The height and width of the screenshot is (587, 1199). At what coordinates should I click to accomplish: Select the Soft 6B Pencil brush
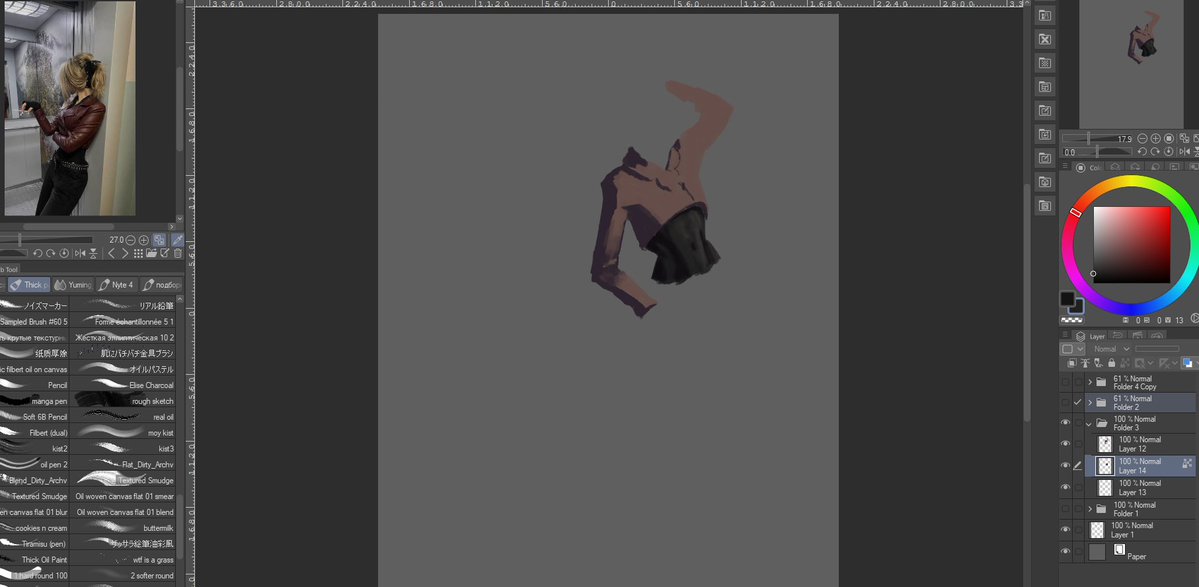(34, 417)
